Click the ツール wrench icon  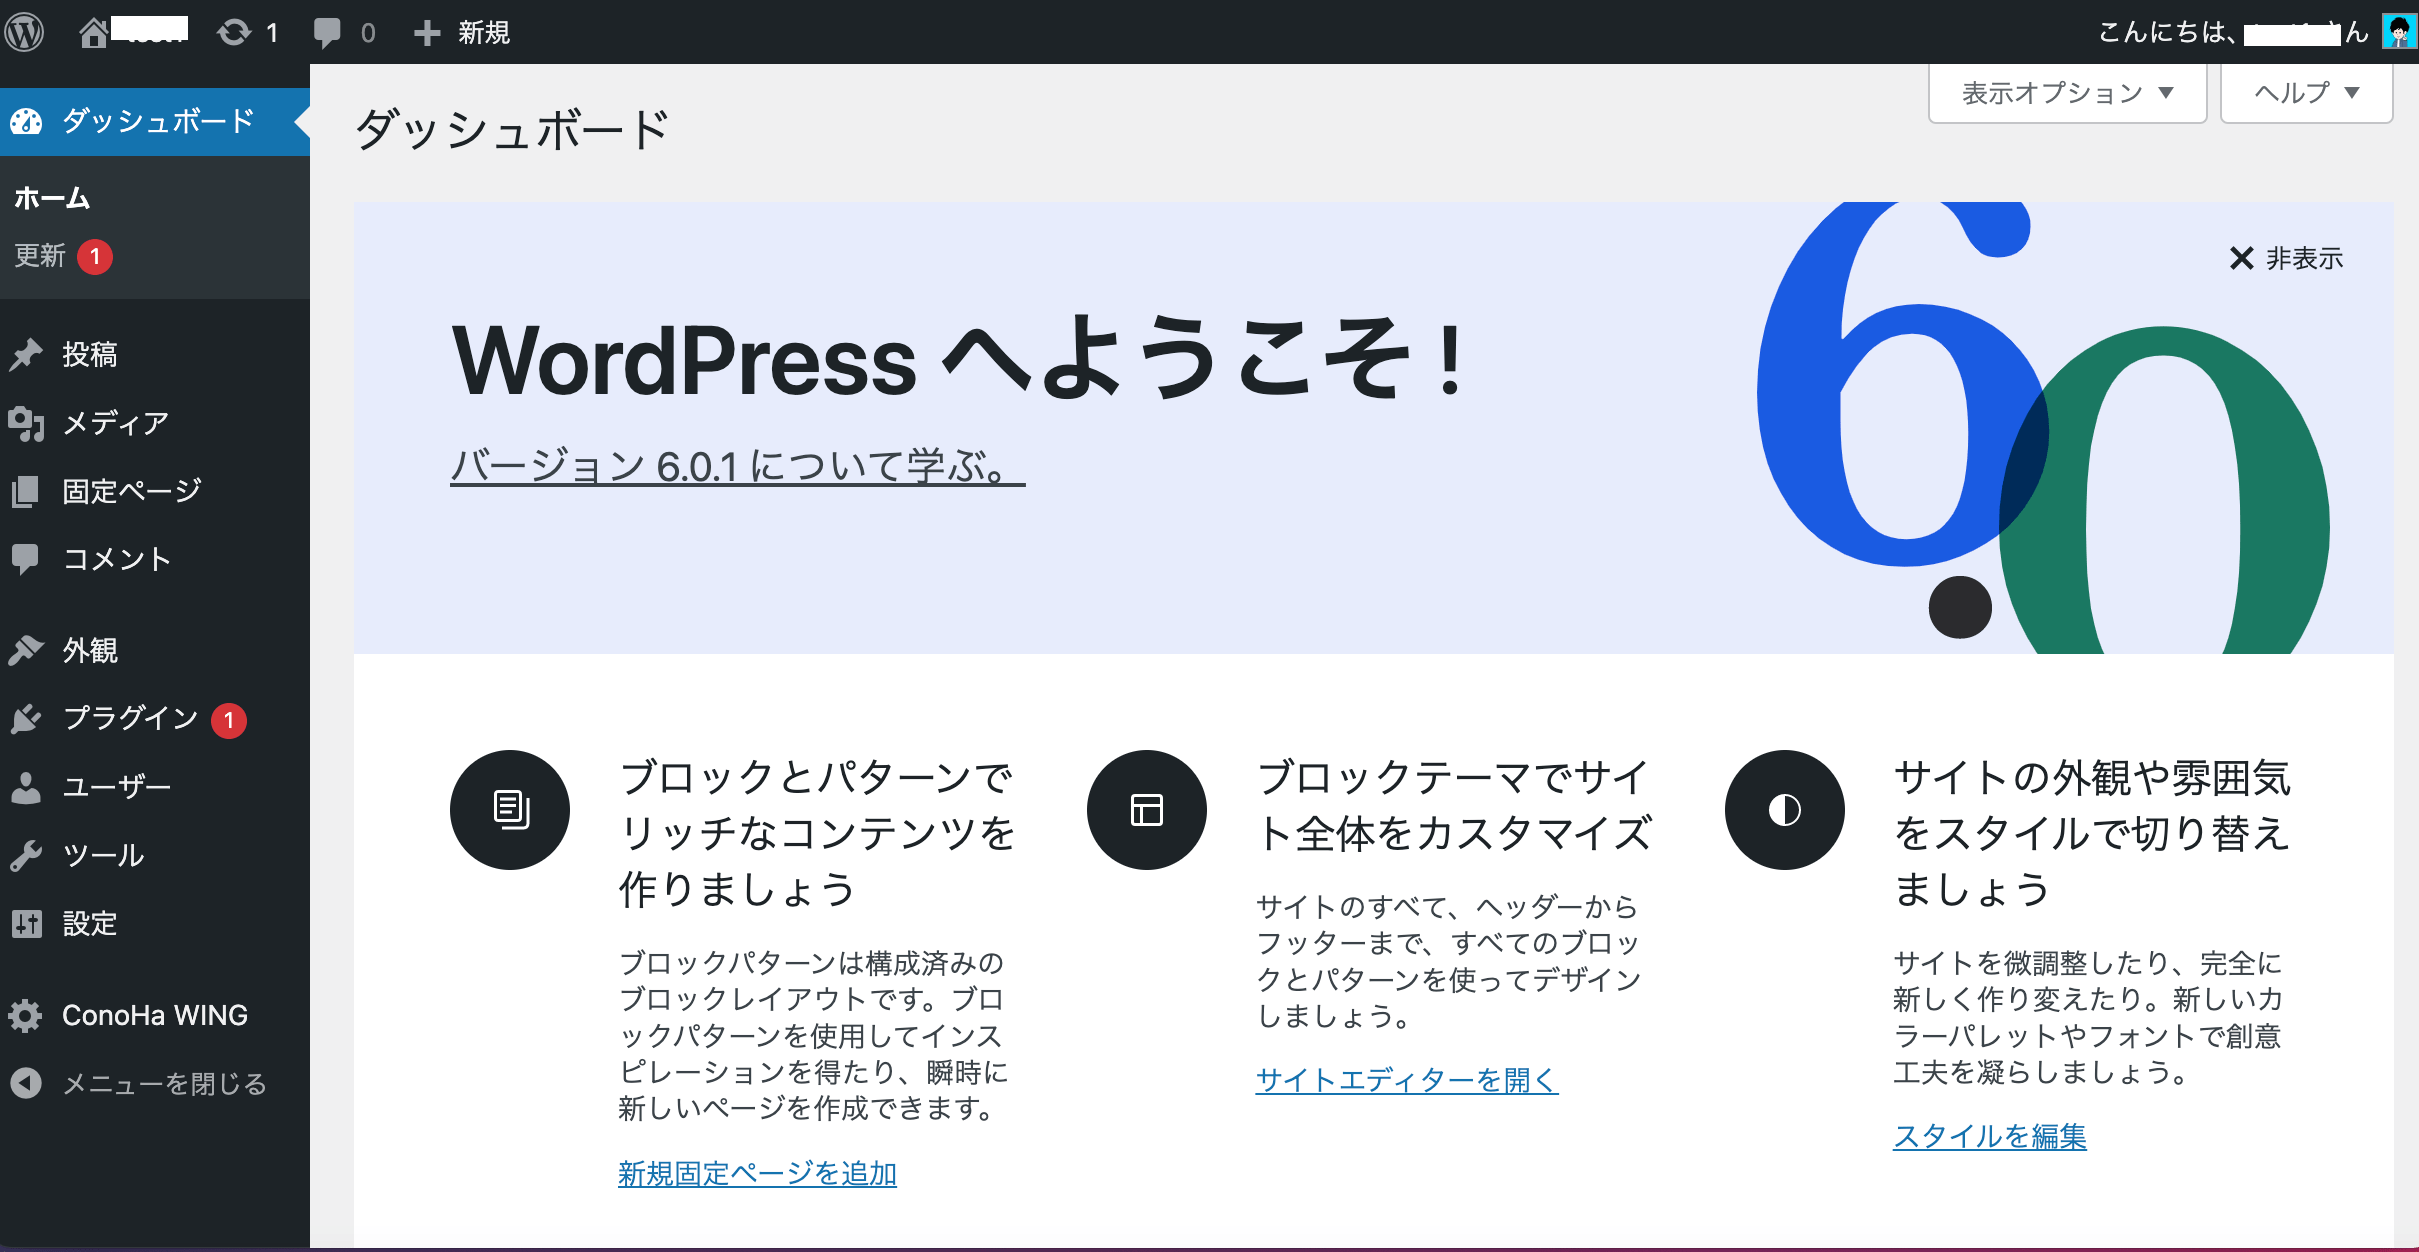click(x=26, y=855)
